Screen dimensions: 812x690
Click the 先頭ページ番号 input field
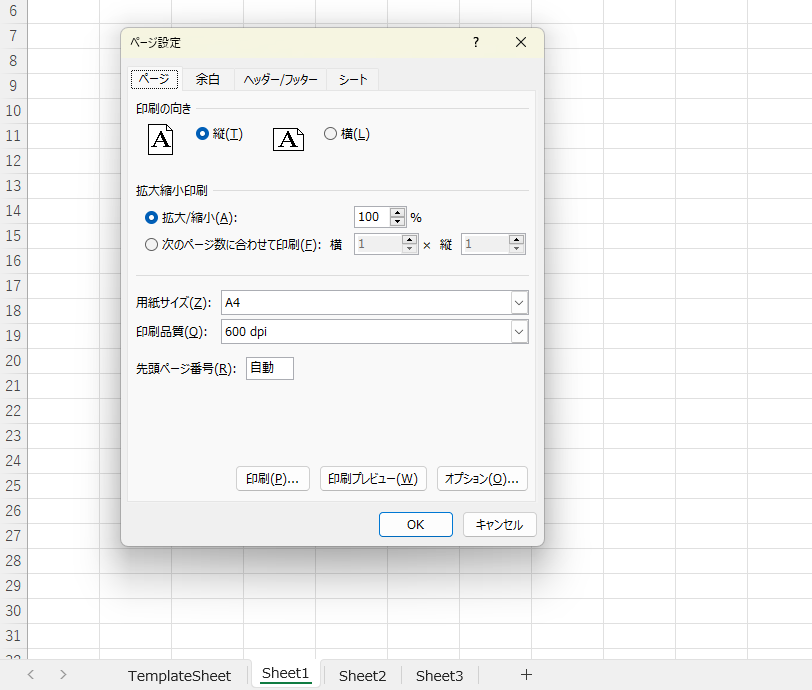point(268,368)
